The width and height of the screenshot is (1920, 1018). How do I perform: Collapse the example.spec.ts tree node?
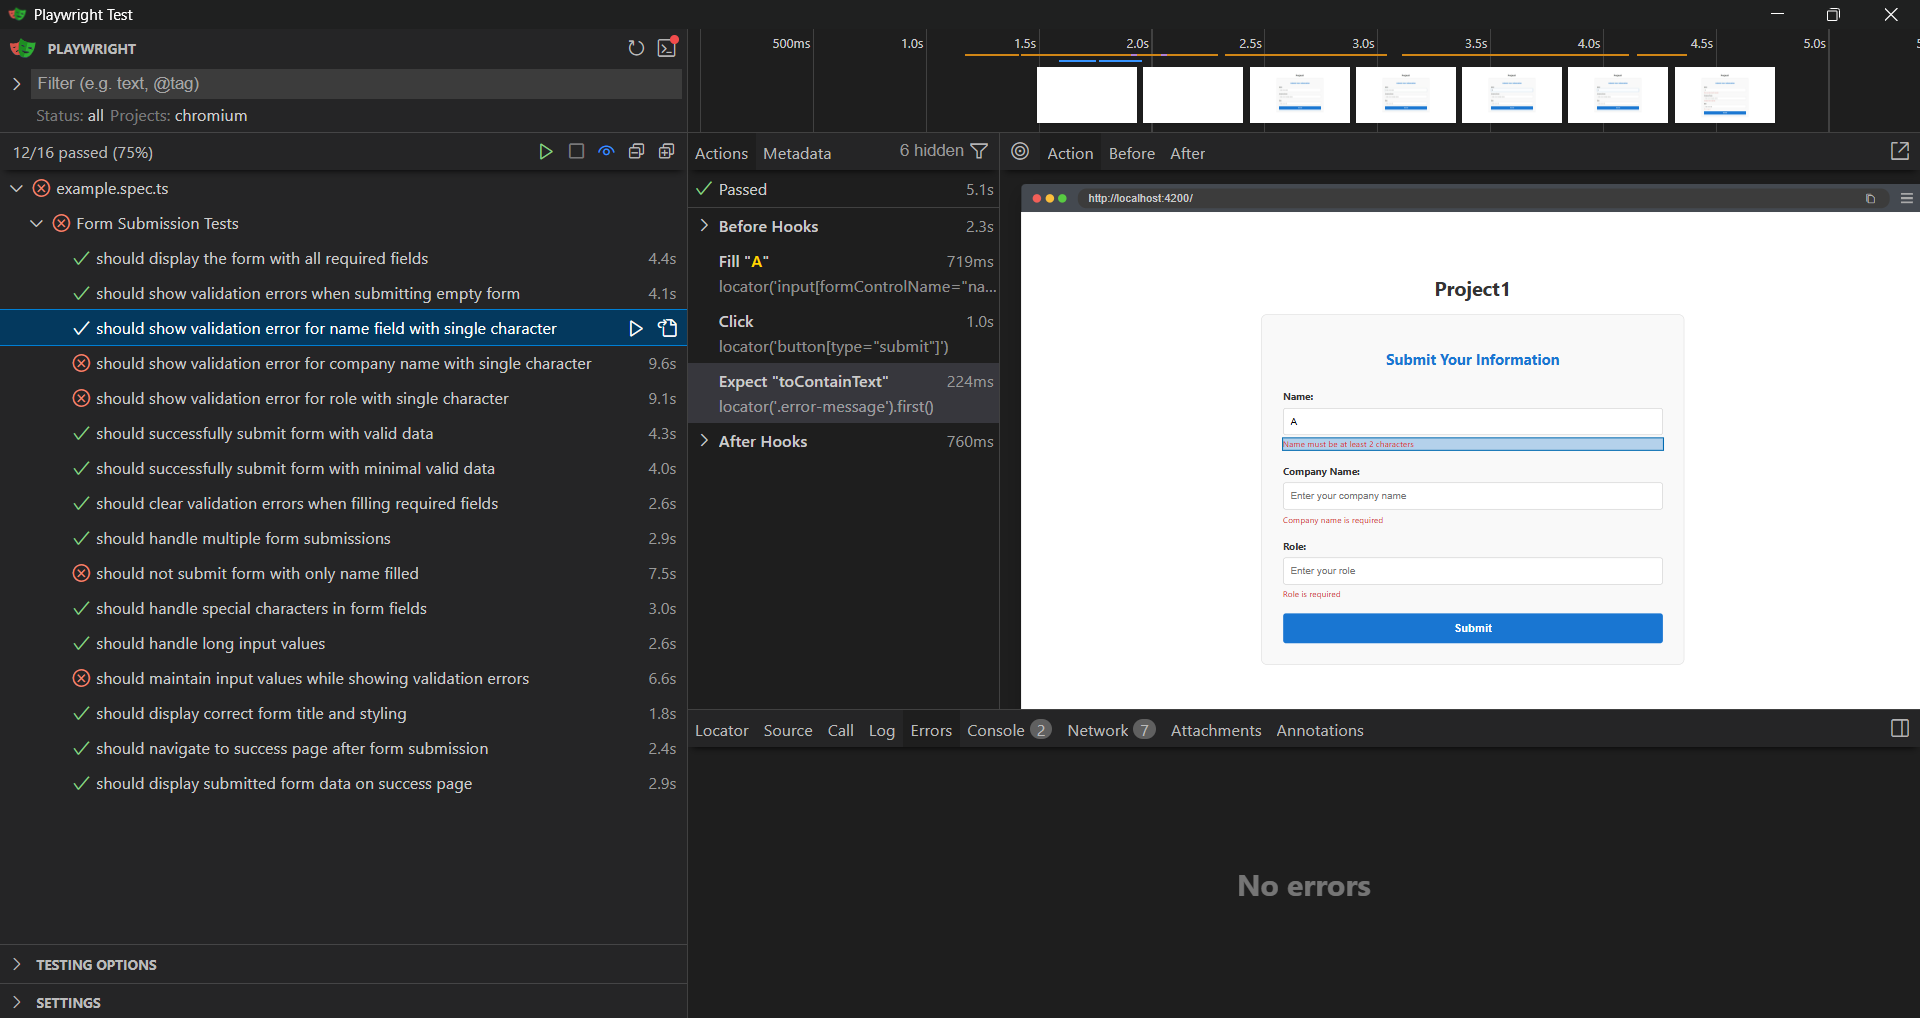(17, 188)
